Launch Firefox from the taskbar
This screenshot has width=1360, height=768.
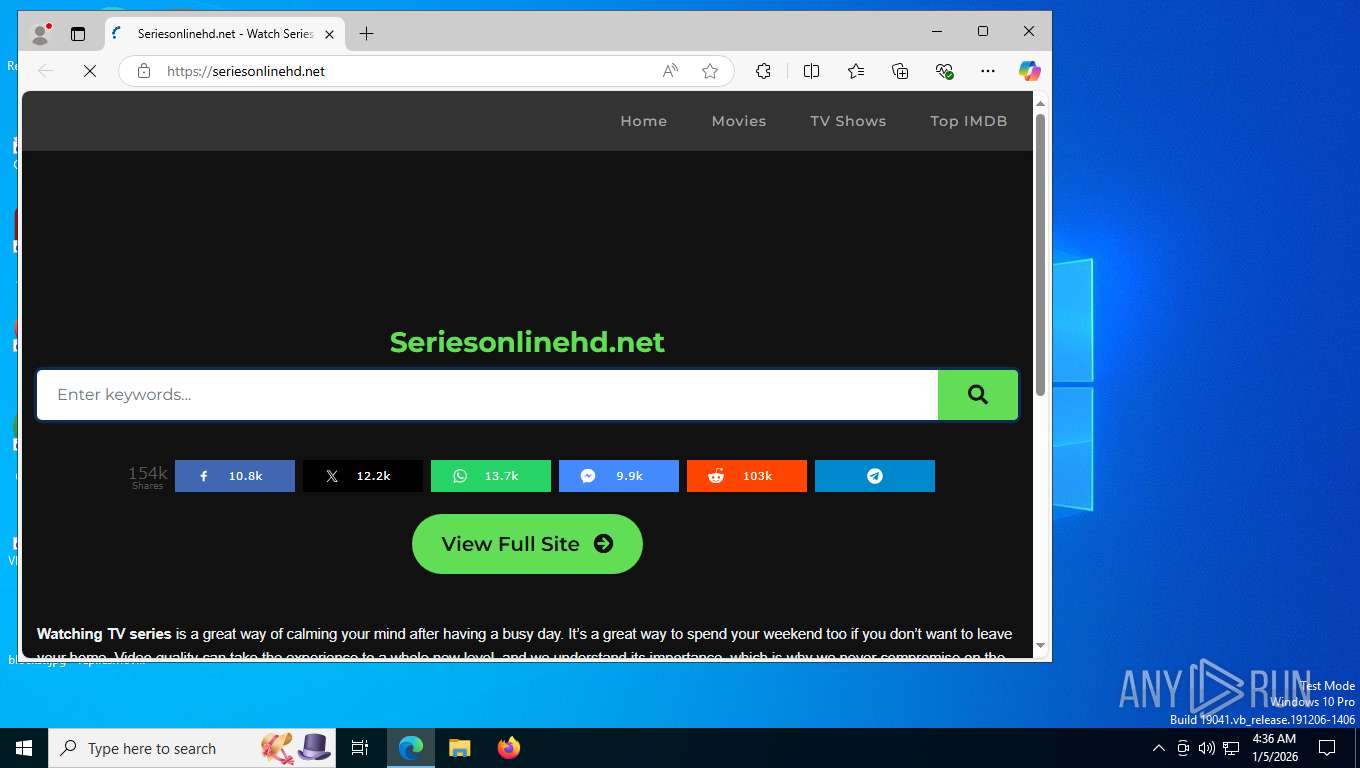pyautogui.click(x=508, y=748)
